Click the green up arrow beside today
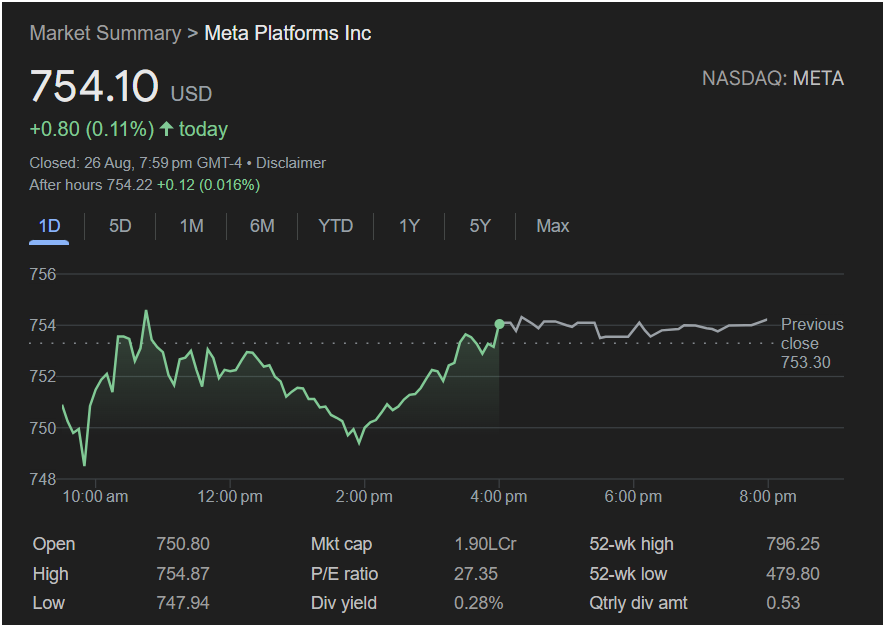The height and width of the screenshot is (627, 885). pyautogui.click(x=166, y=129)
